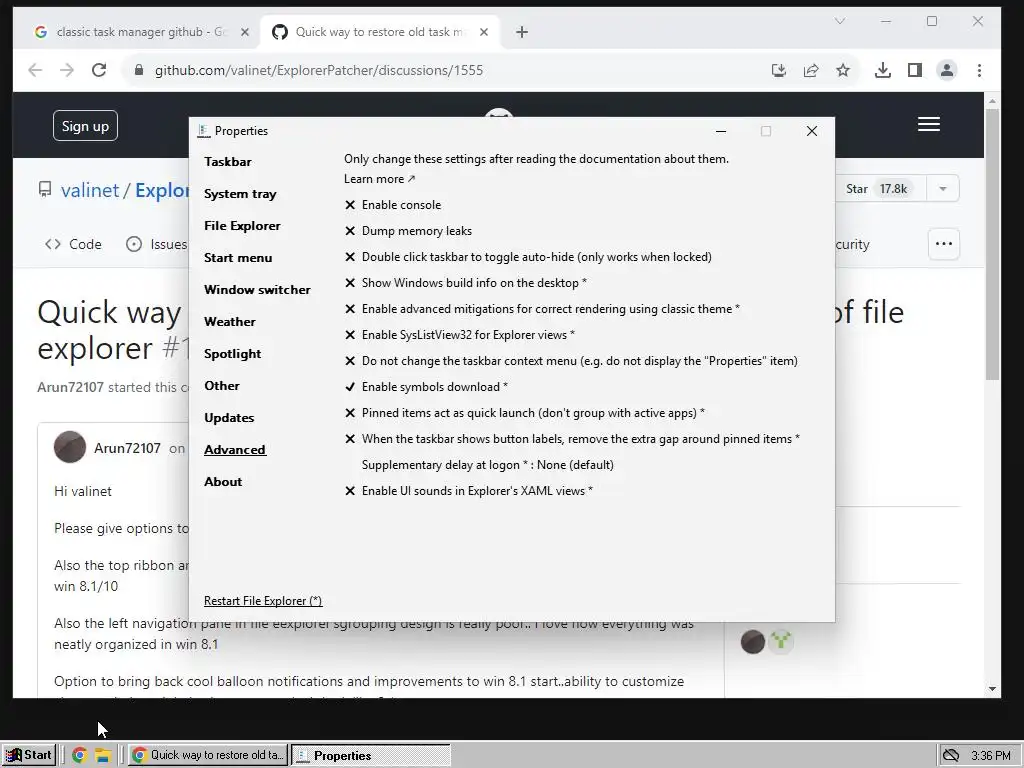The width and height of the screenshot is (1024, 768).
Task: Open the Code tab on GitHub
Action: click(x=73, y=244)
